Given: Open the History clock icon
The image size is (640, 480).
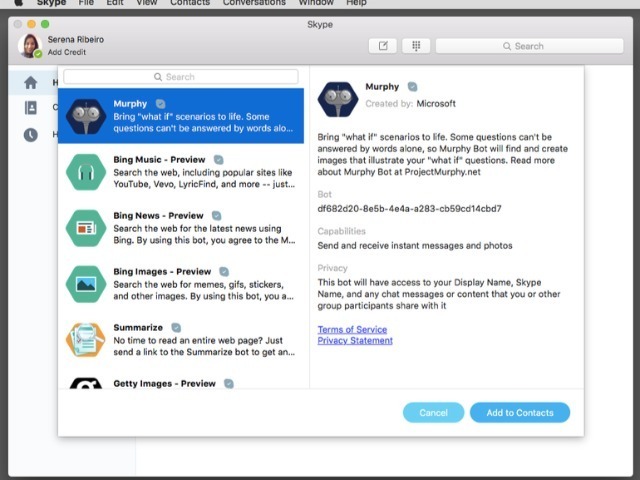Looking at the screenshot, I should (x=31, y=135).
